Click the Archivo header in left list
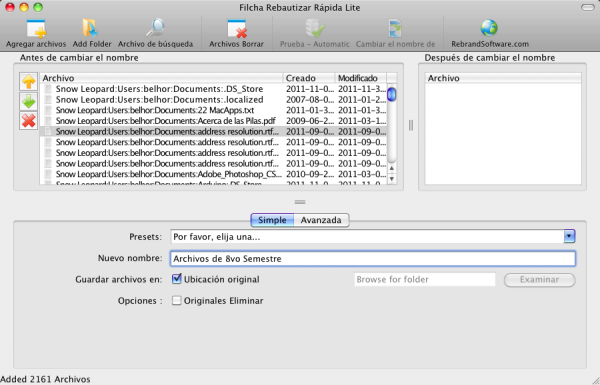600x385 pixels. [x=161, y=78]
